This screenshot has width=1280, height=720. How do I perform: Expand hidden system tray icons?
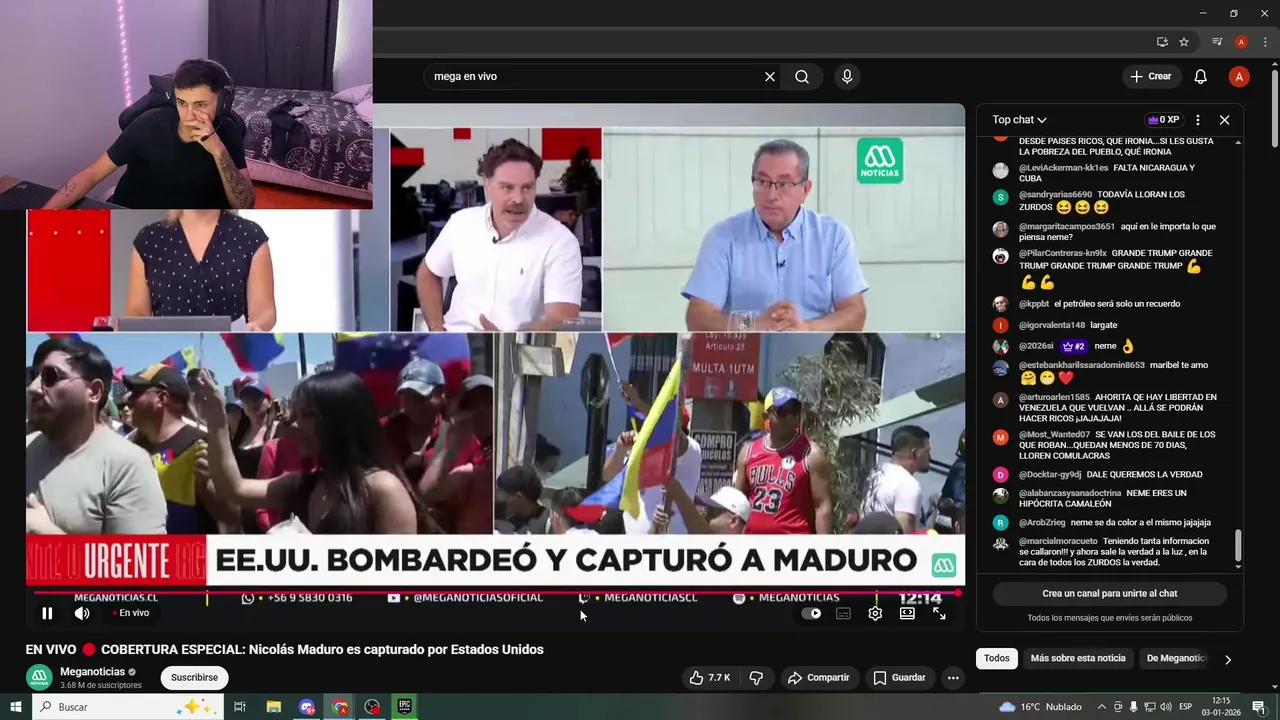coord(1100,707)
